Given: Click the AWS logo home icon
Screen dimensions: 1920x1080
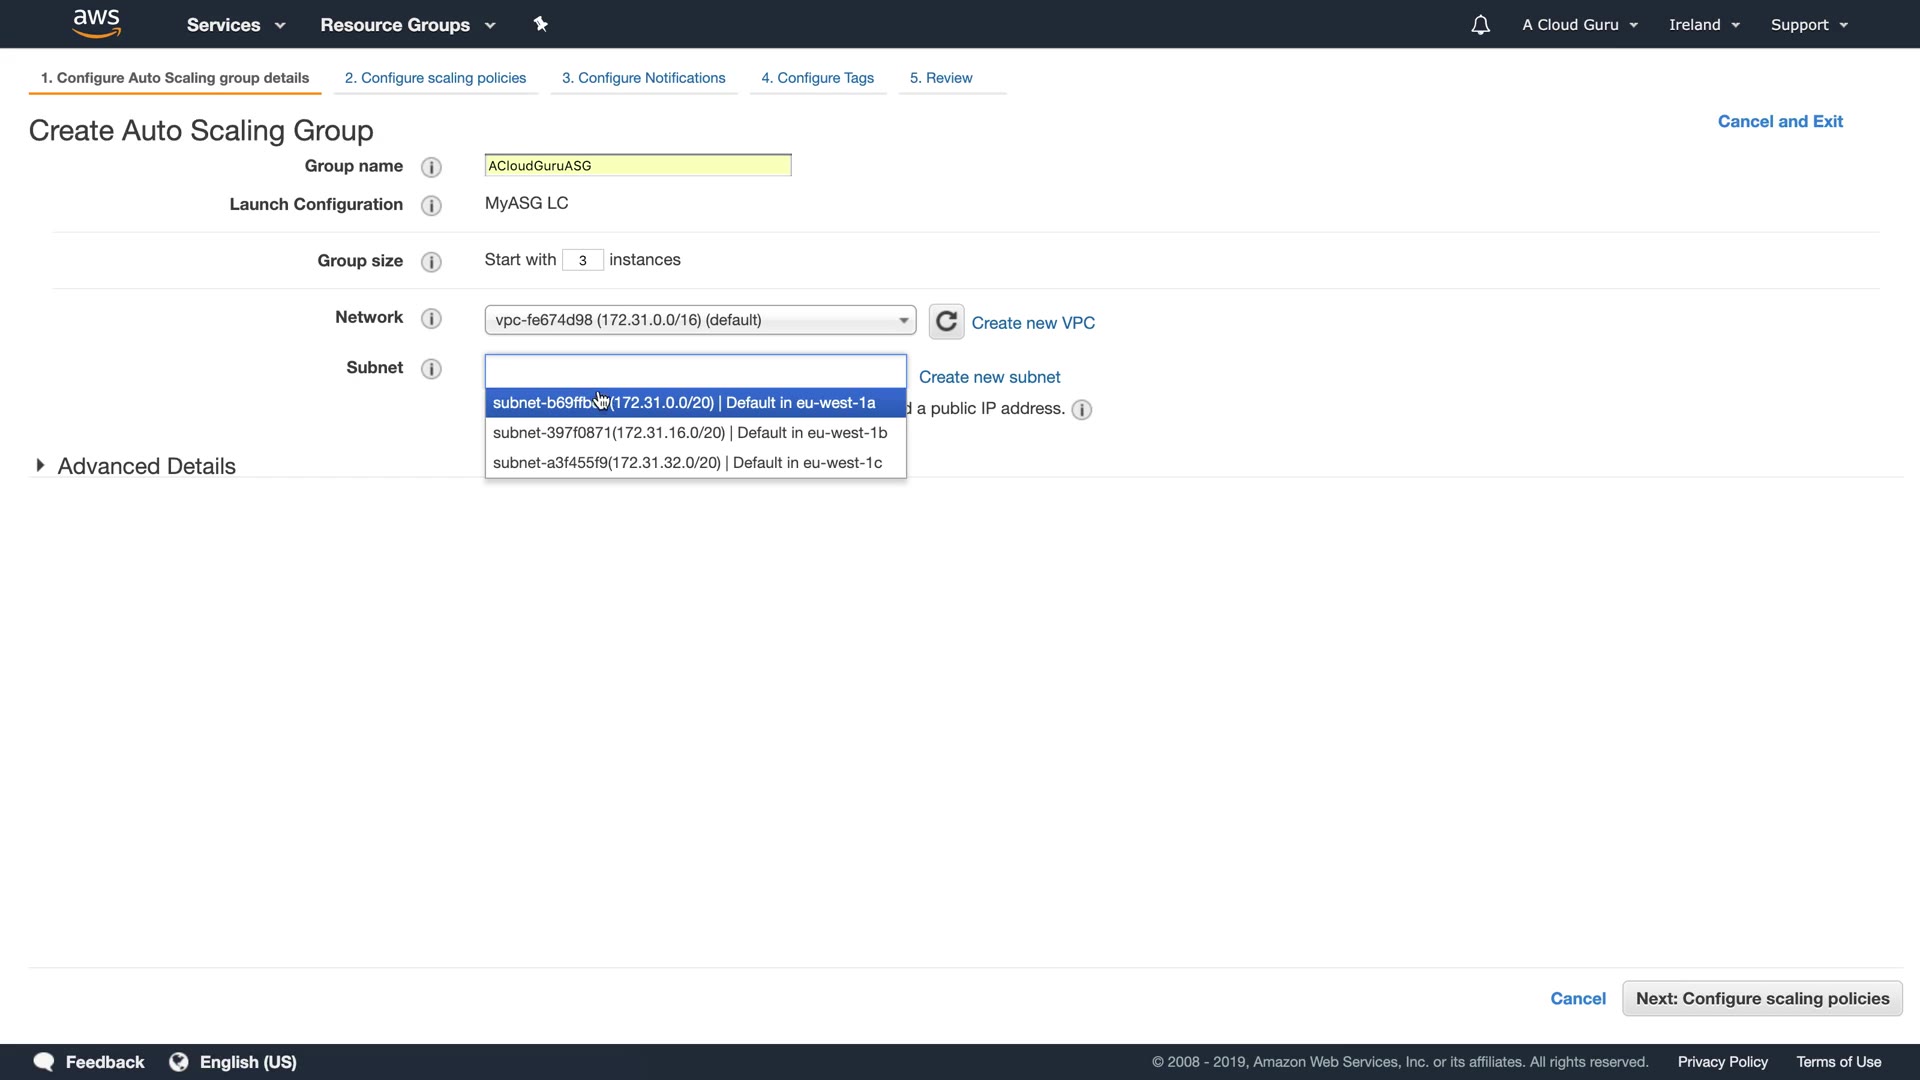Looking at the screenshot, I should (x=97, y=23).
